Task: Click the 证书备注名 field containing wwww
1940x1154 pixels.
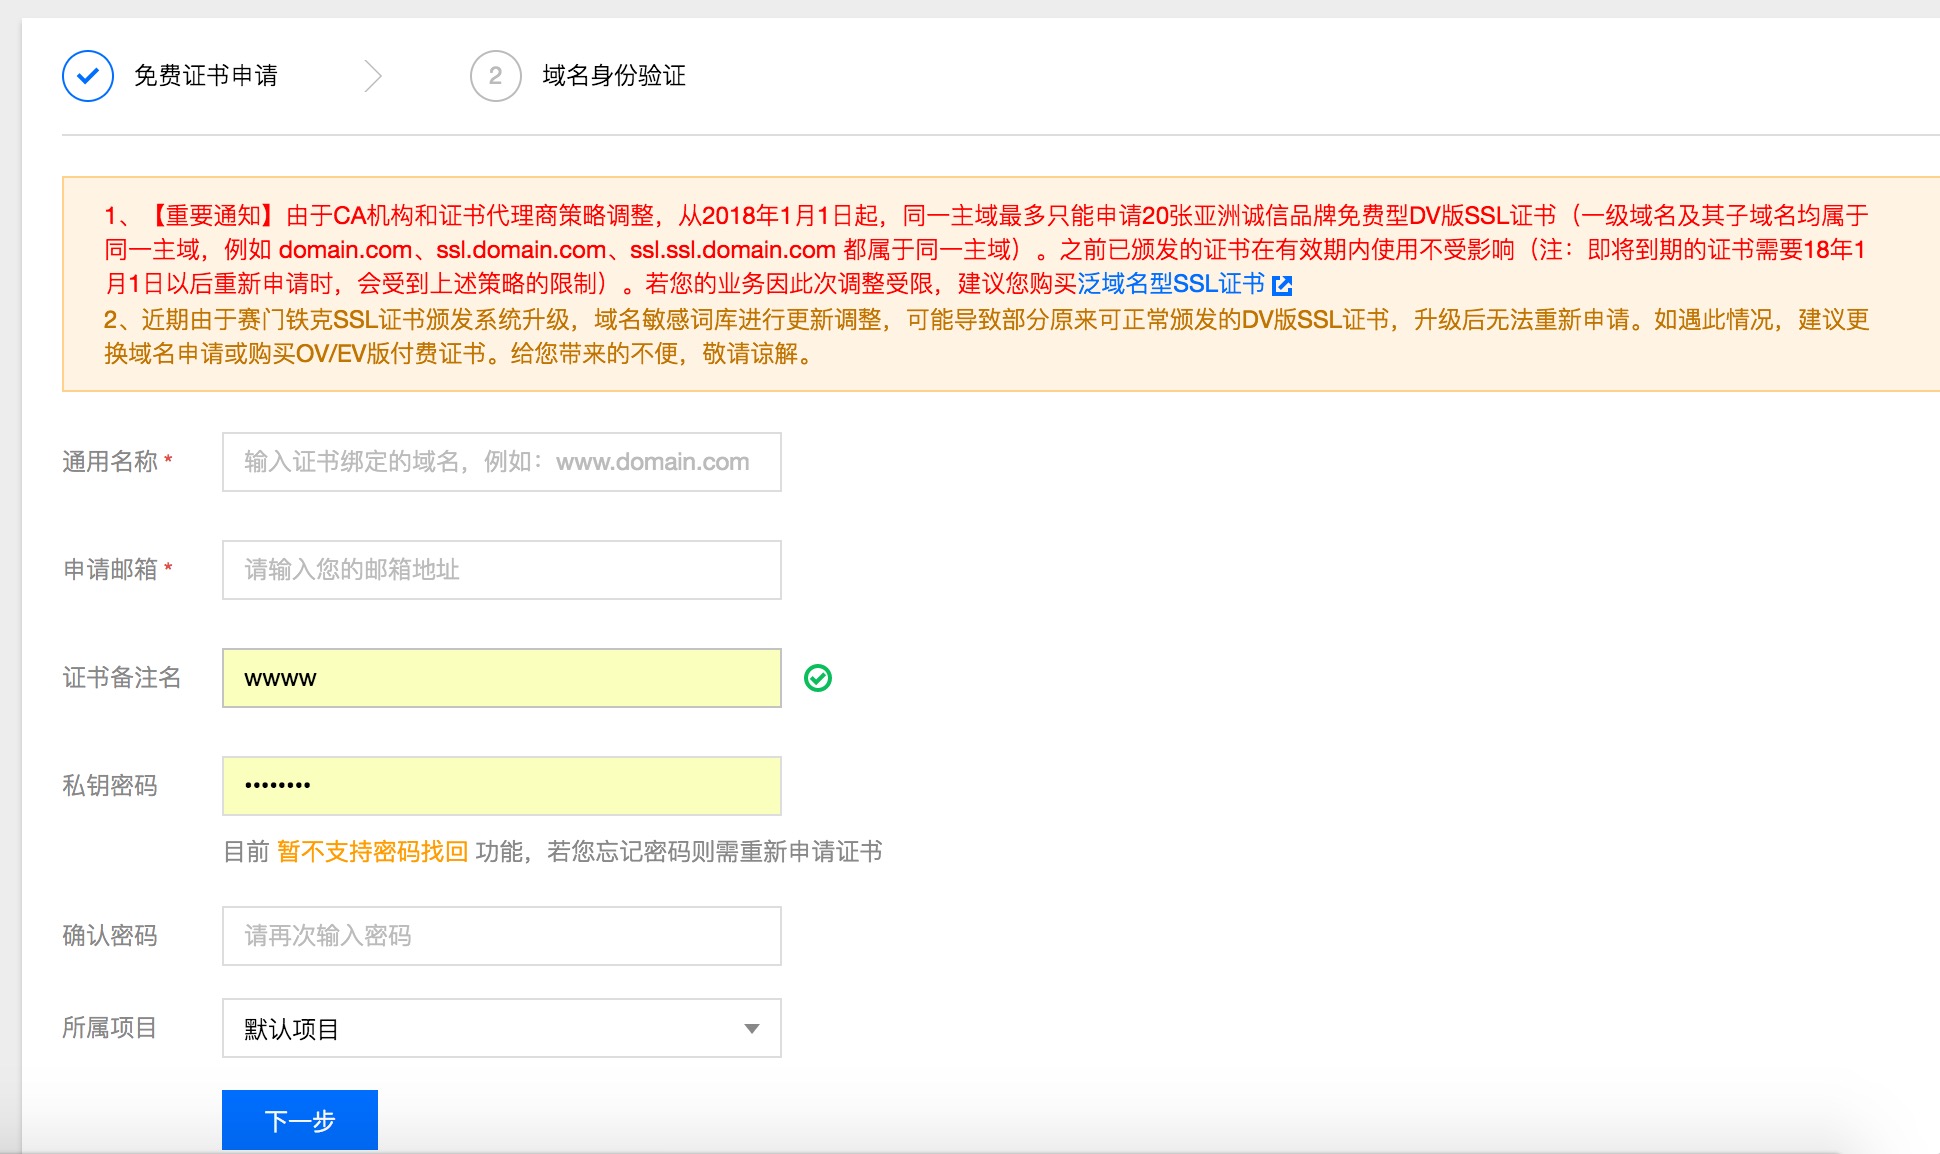Action: pos(501,678)
